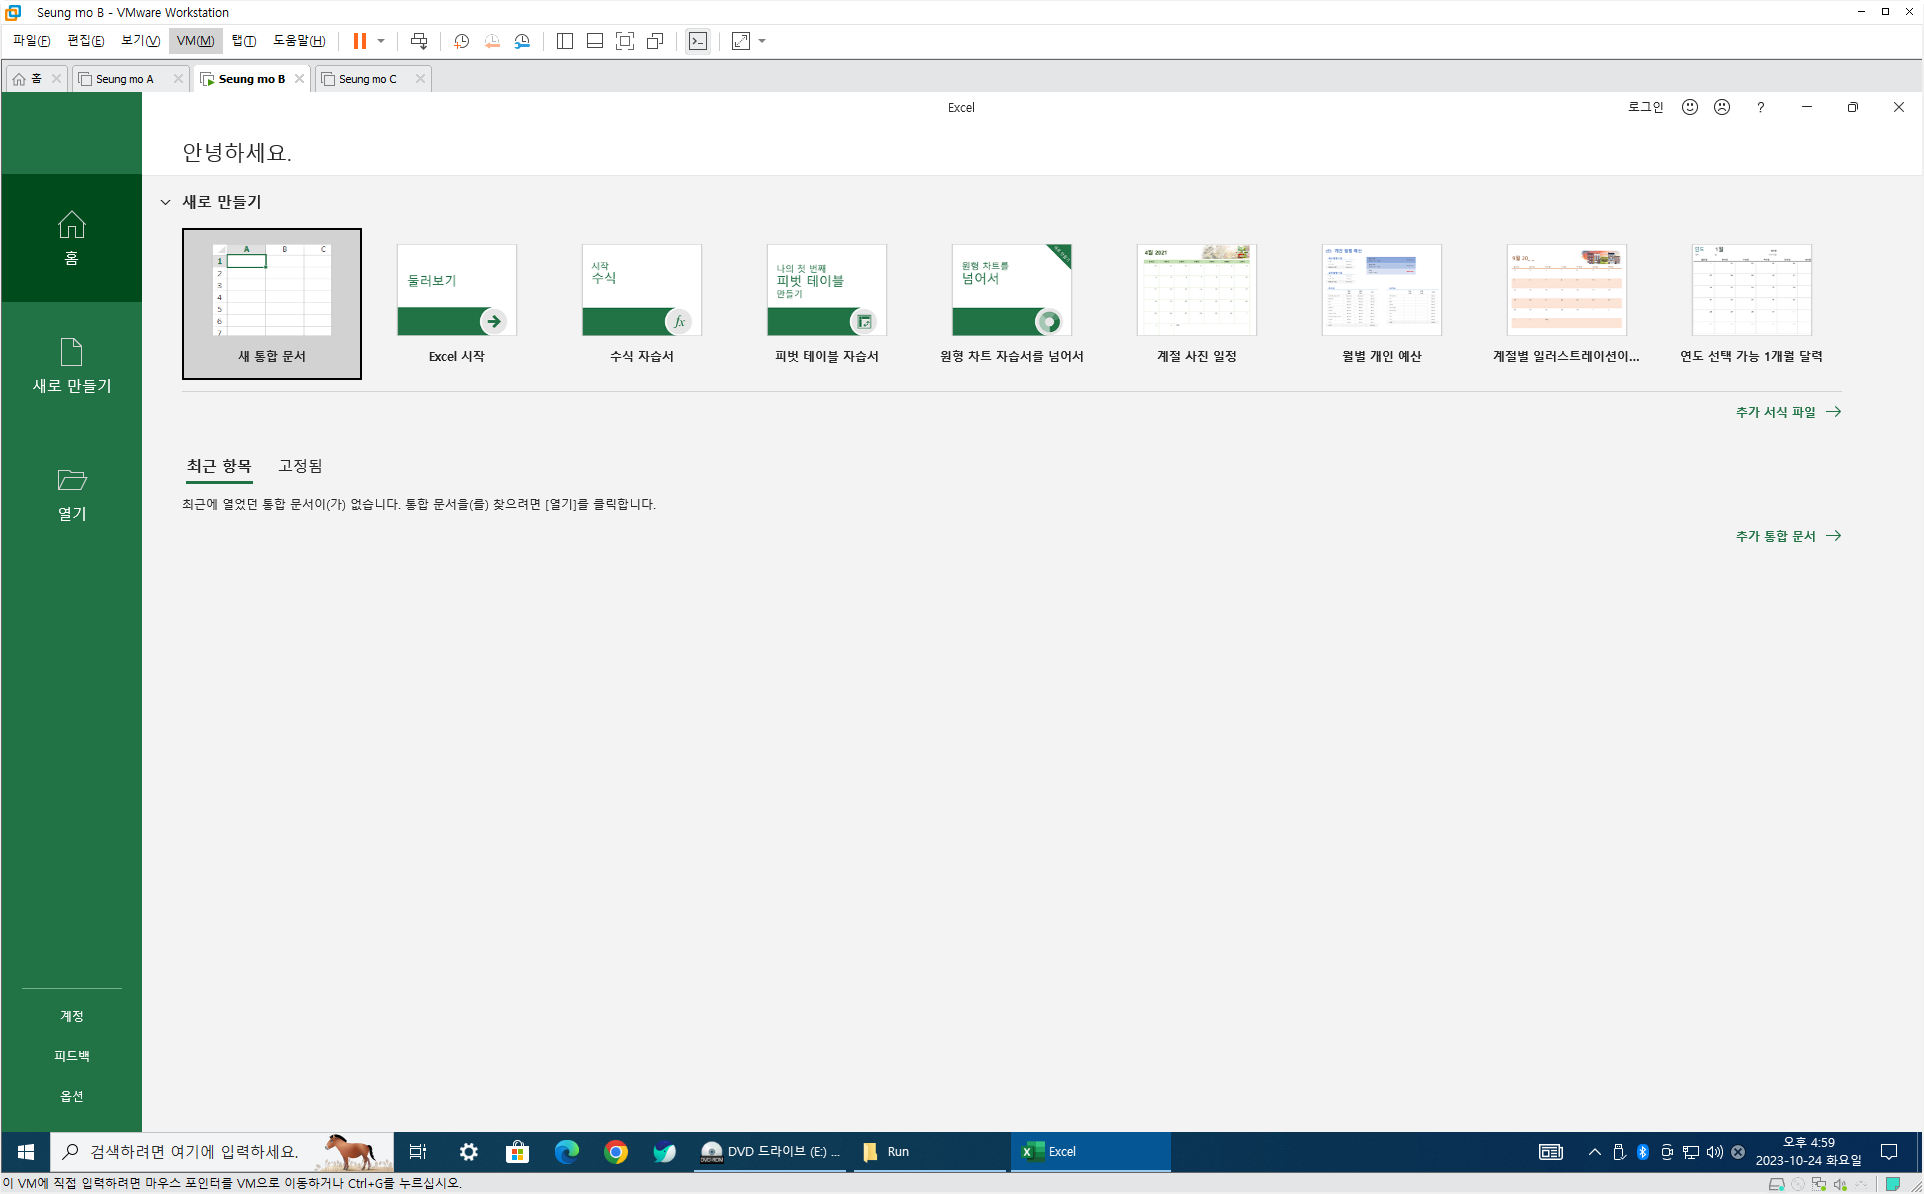Screen dimensions: 1924x1194
Task: Open the Excel help question mark
Action: 1760,107
